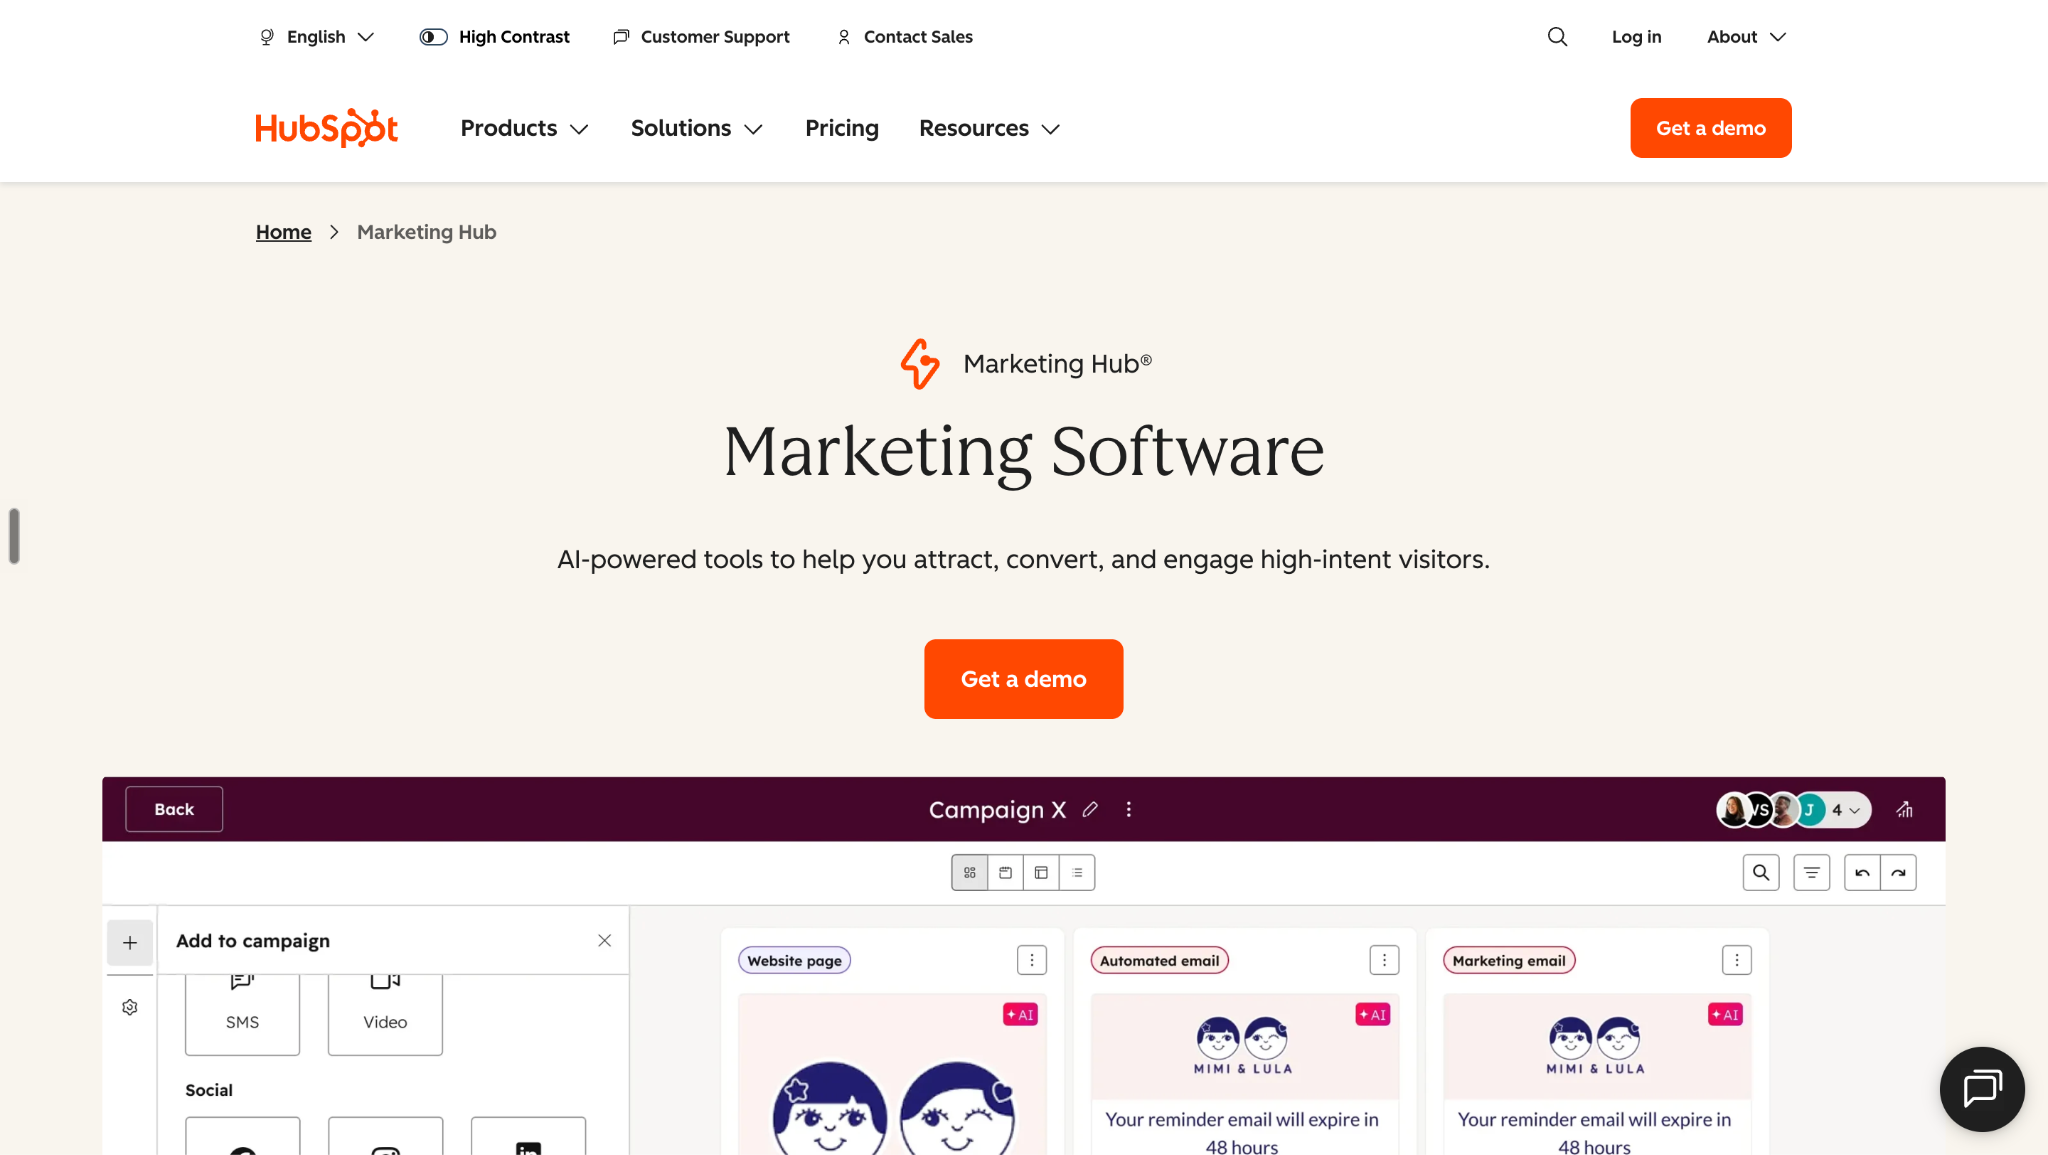Expand the Resources menu

click(x=989, y=128)
